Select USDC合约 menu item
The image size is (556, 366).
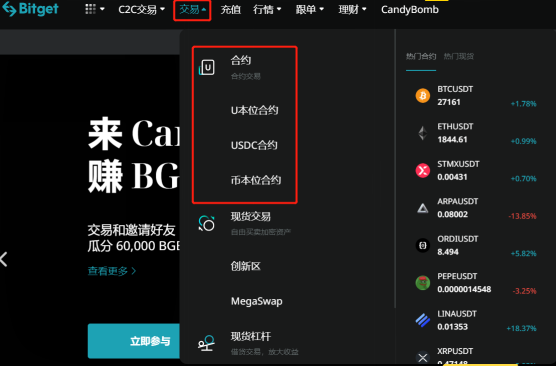point(254,145)
